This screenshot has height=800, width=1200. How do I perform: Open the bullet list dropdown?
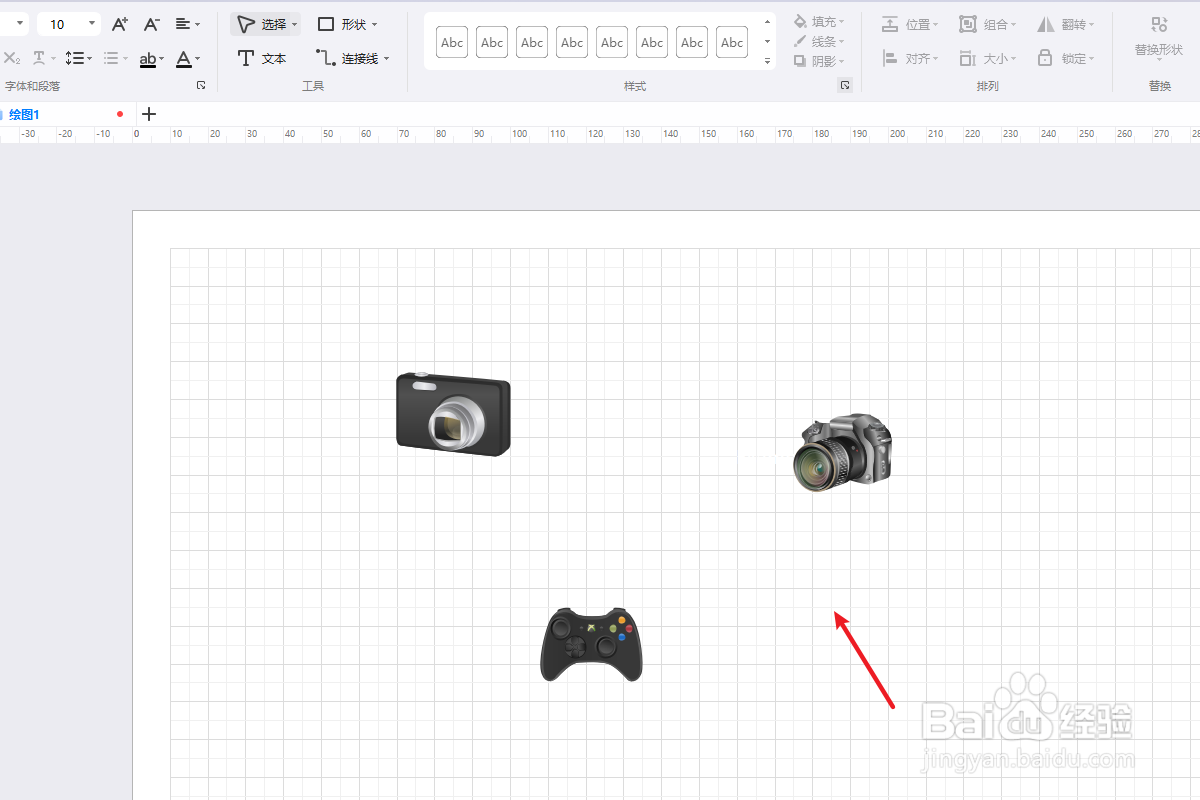point(114,59)
